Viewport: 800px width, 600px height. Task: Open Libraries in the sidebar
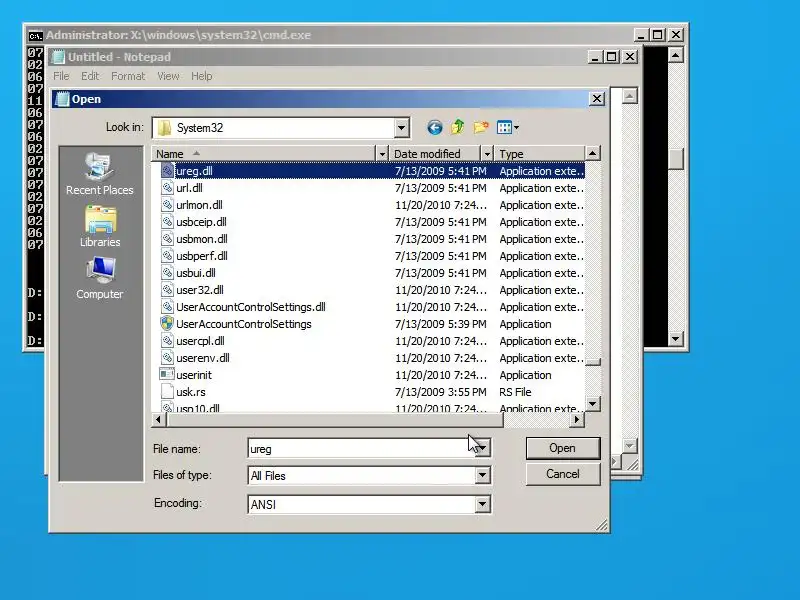pos(100,227)
